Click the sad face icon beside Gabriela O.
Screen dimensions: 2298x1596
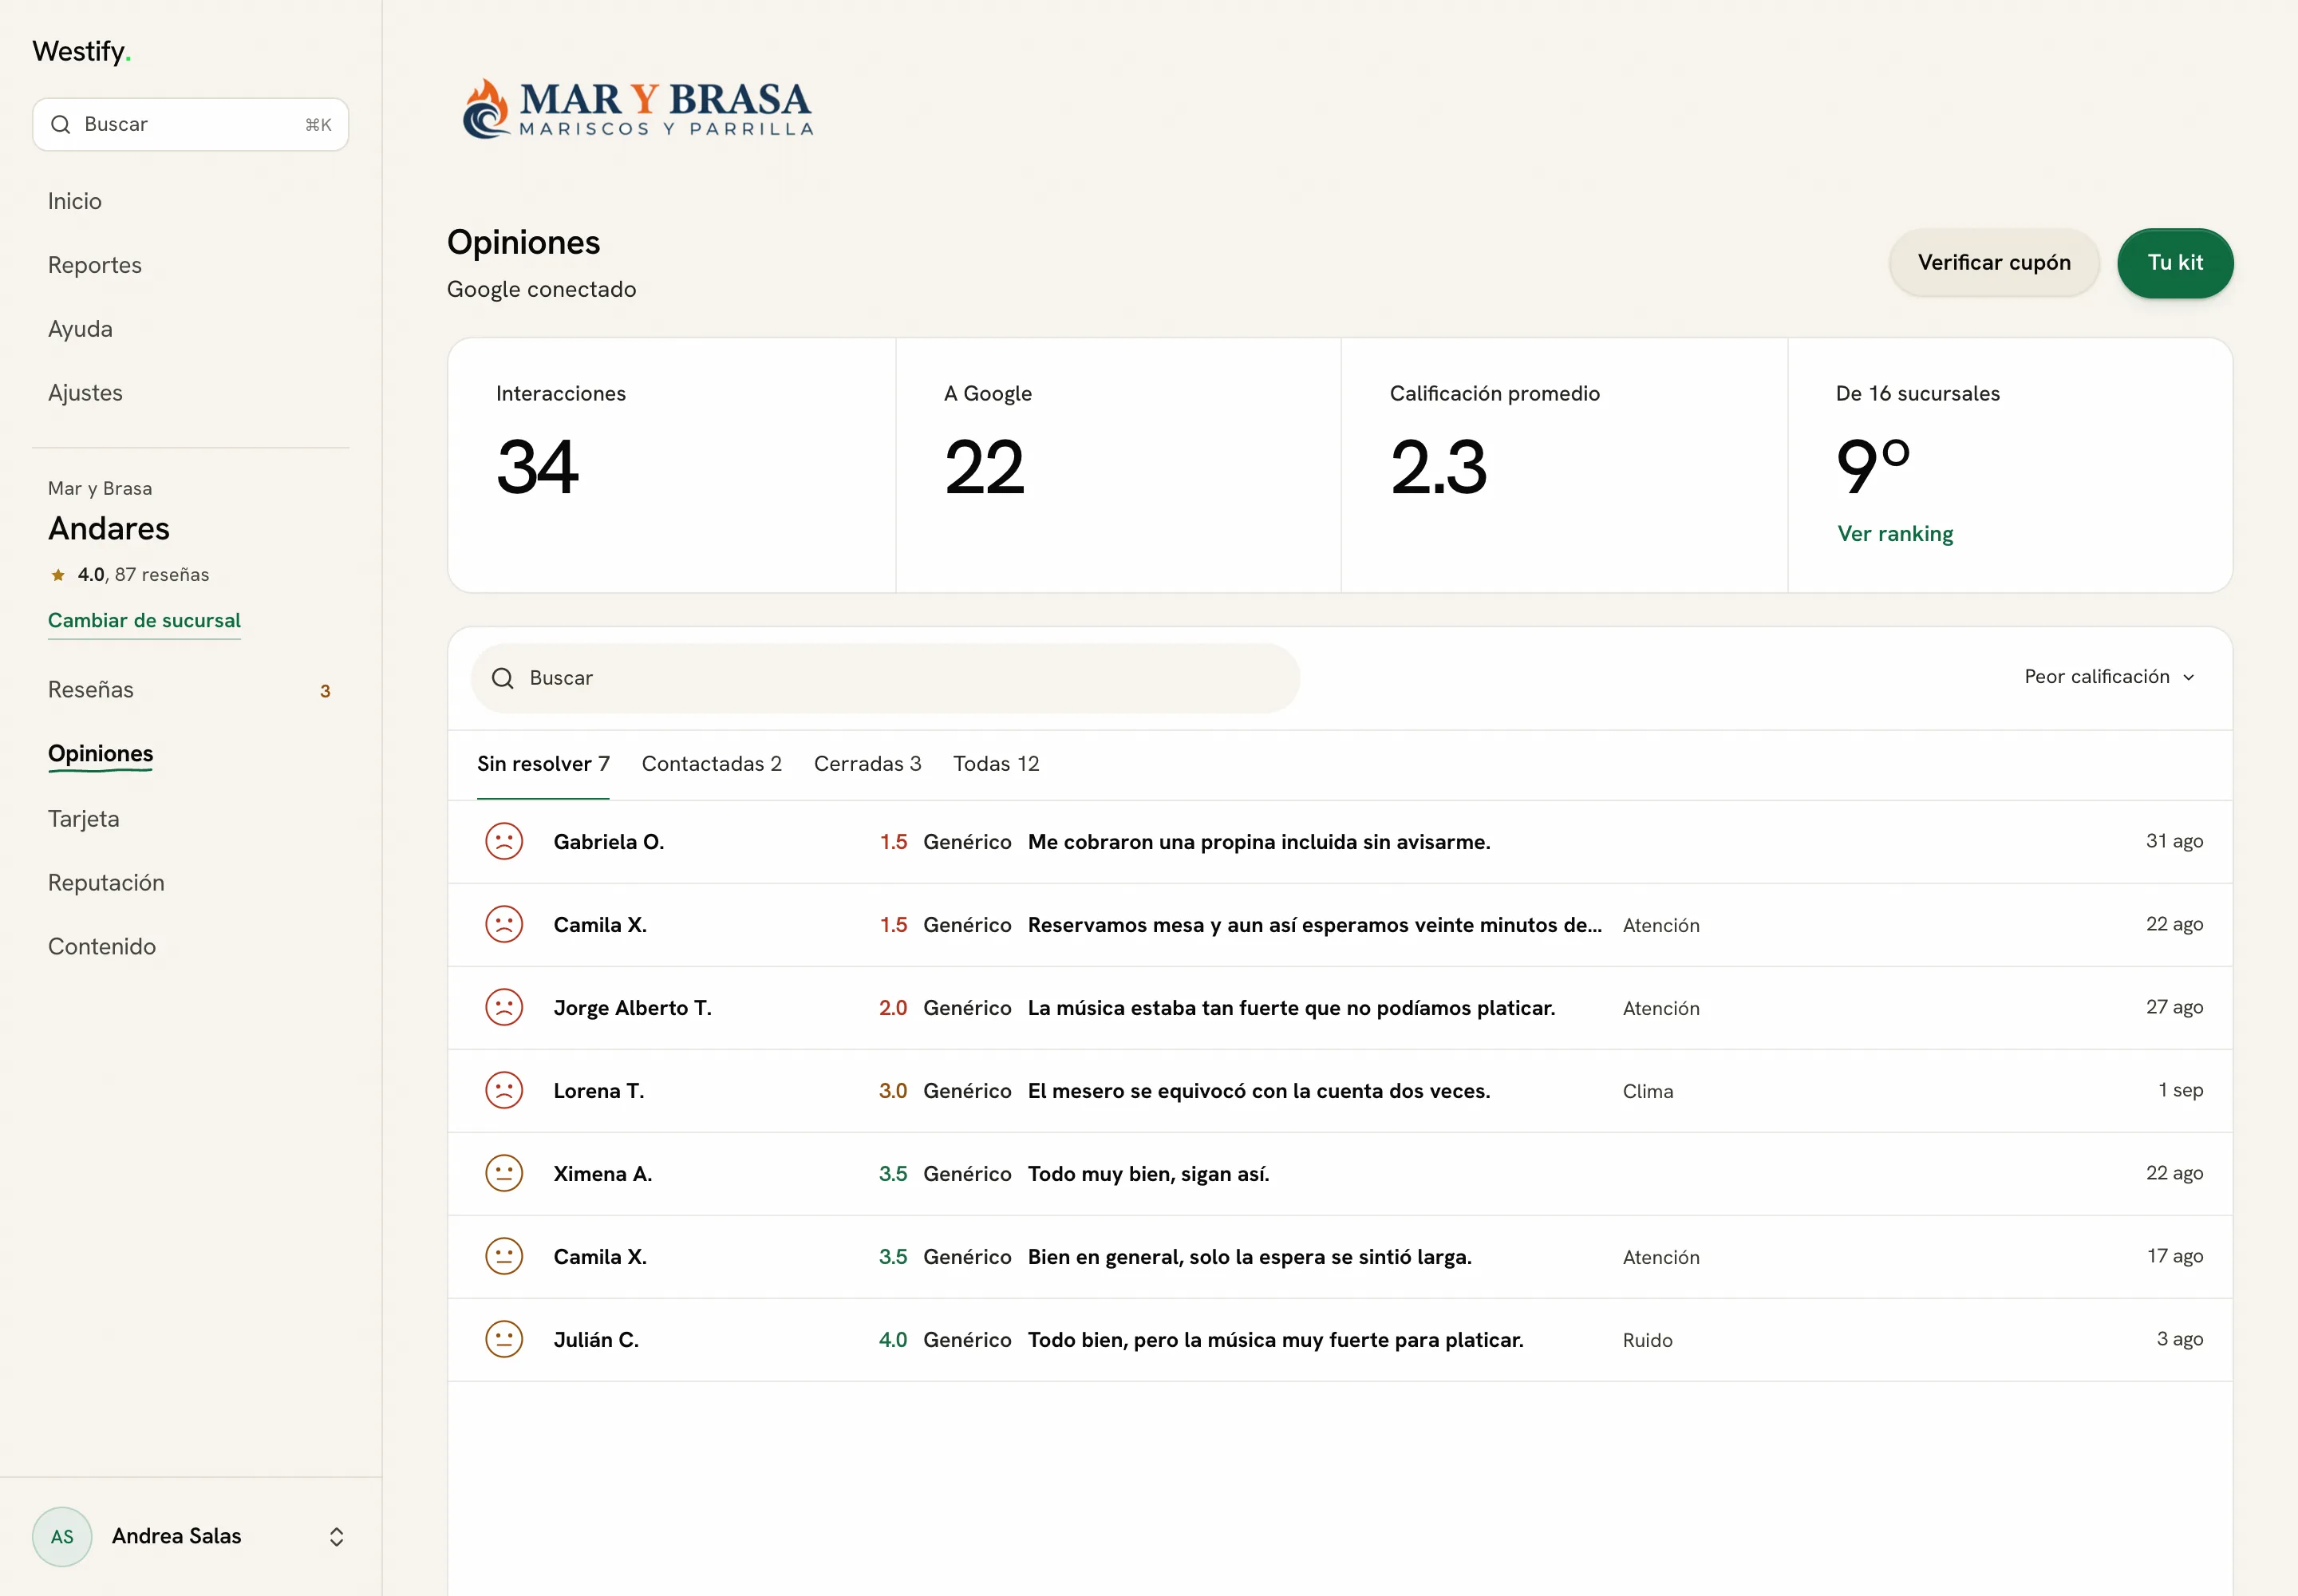(504, 841)
